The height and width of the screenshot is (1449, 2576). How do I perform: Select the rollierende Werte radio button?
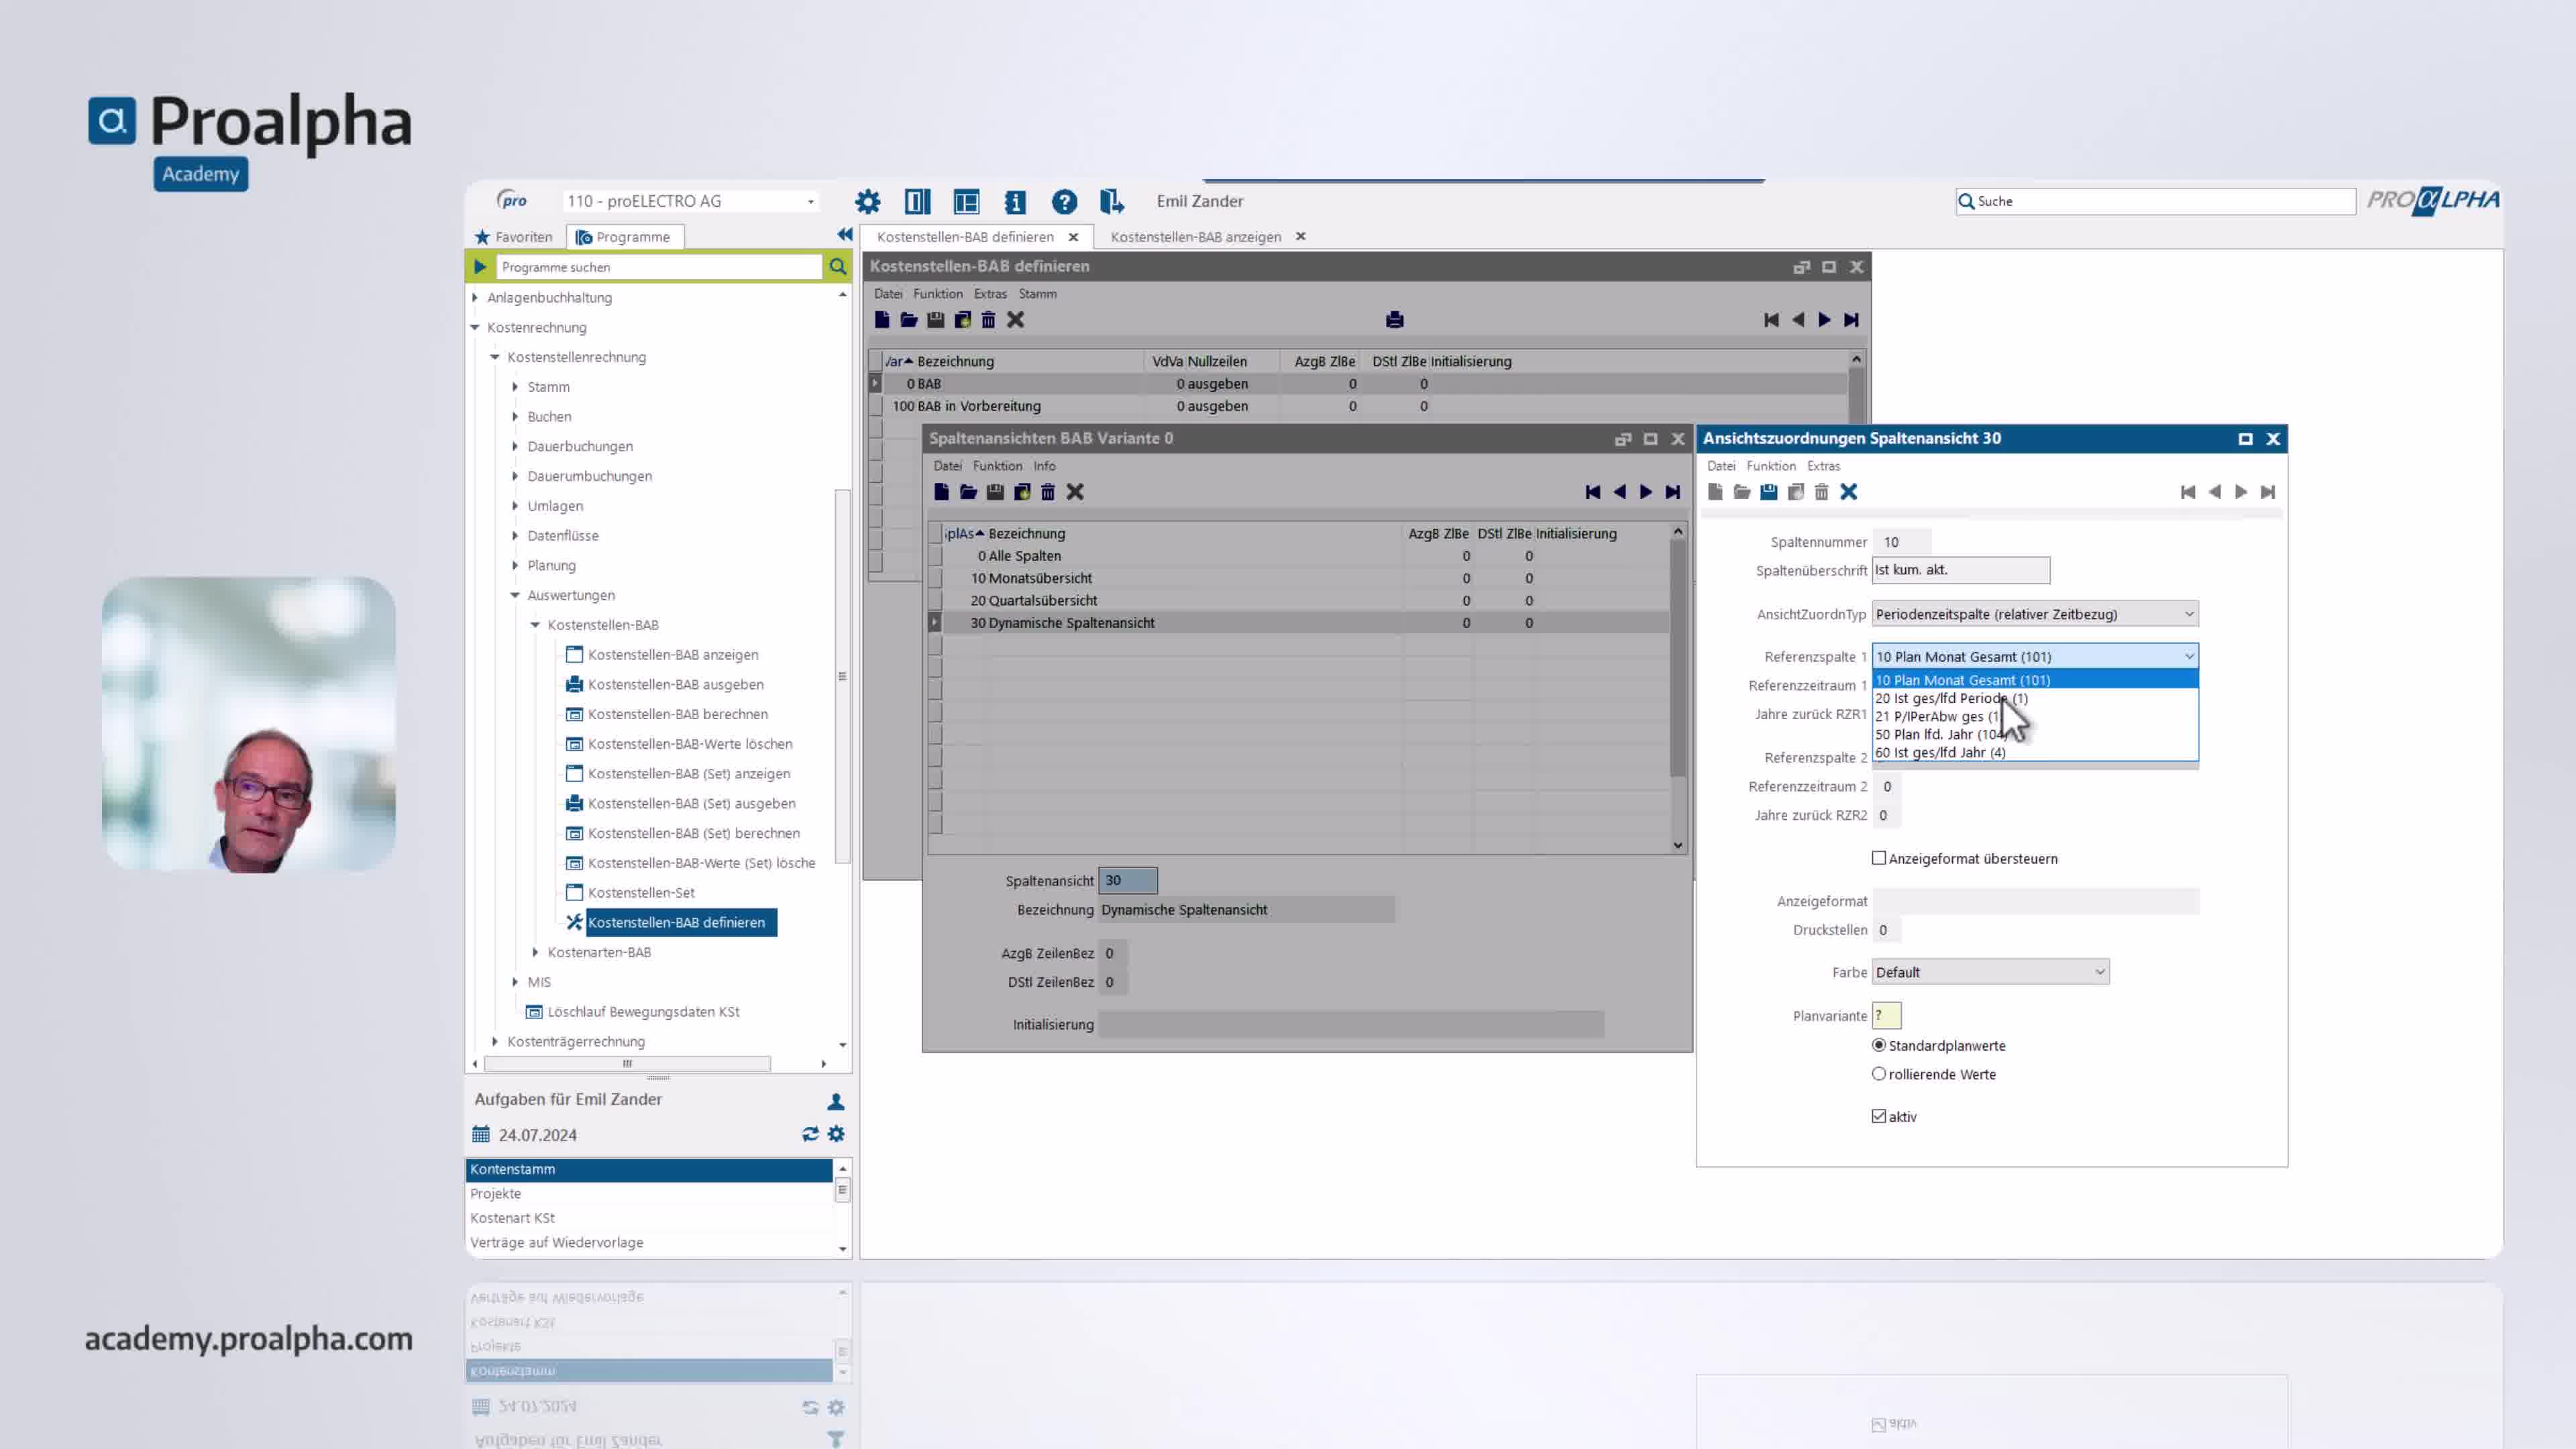[x=1879, y=1074]
